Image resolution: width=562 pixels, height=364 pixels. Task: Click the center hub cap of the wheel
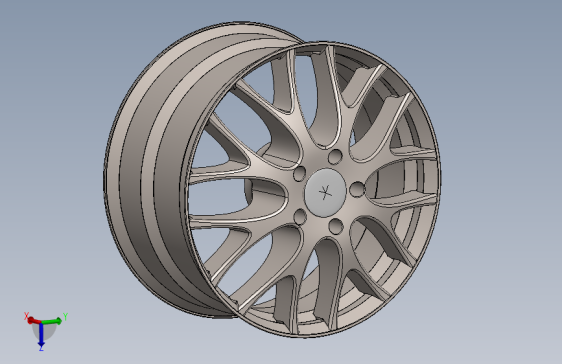tap(325, 193)
